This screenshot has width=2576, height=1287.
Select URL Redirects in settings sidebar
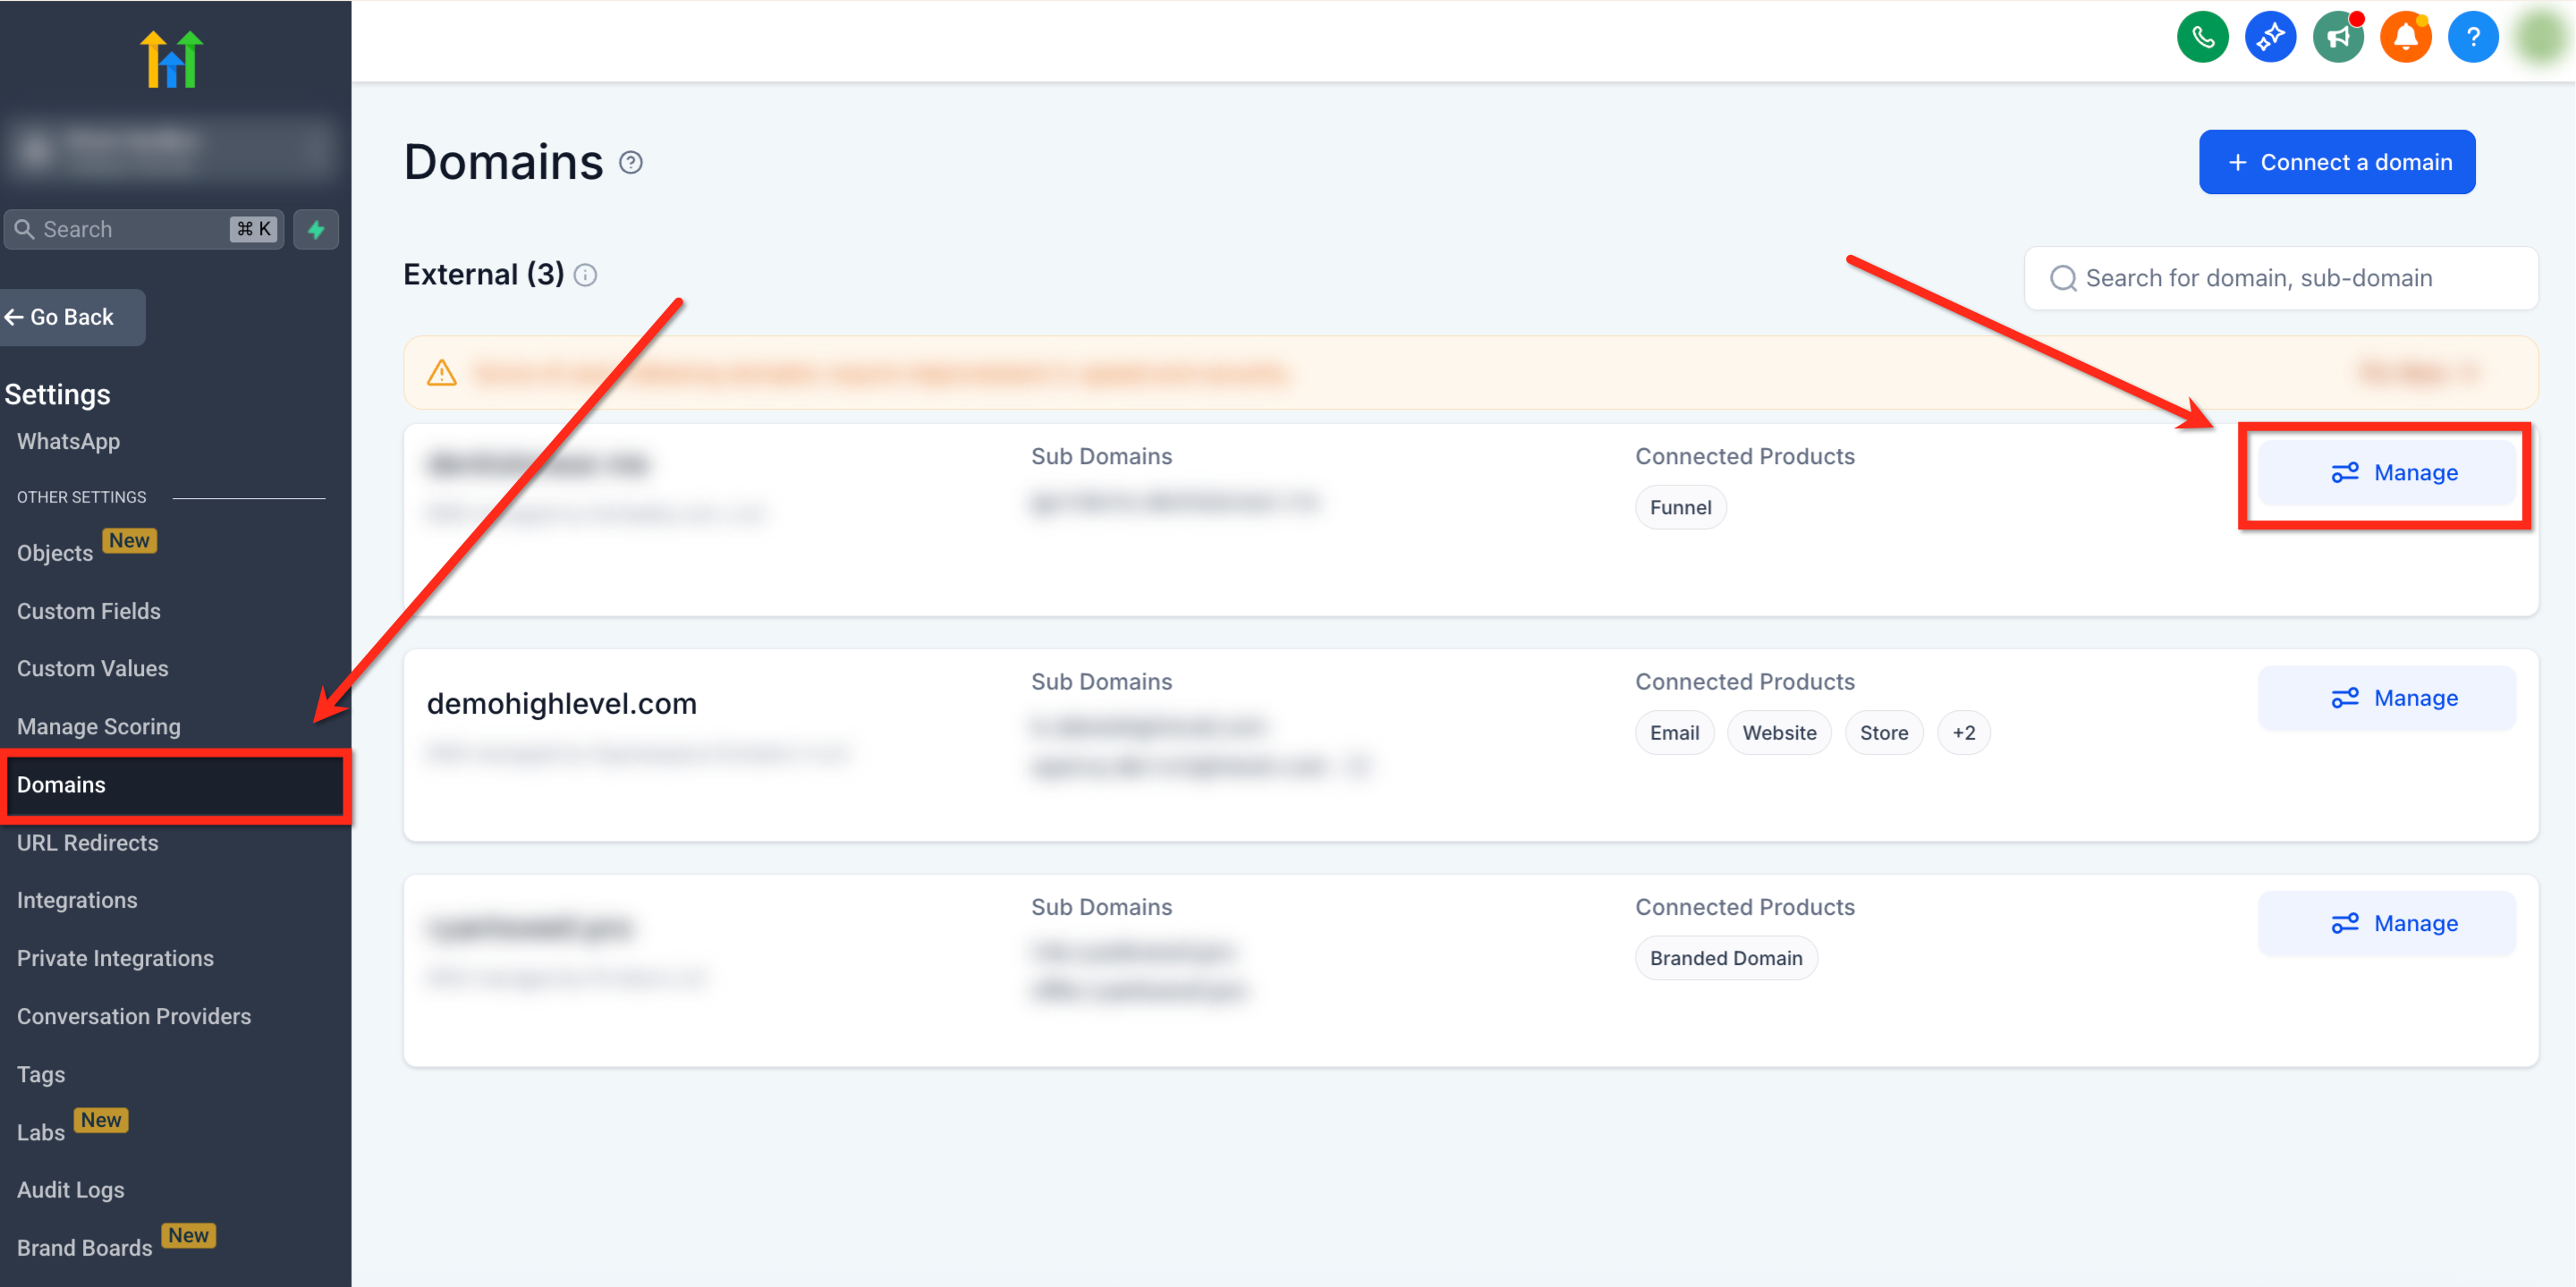(87, 843)
